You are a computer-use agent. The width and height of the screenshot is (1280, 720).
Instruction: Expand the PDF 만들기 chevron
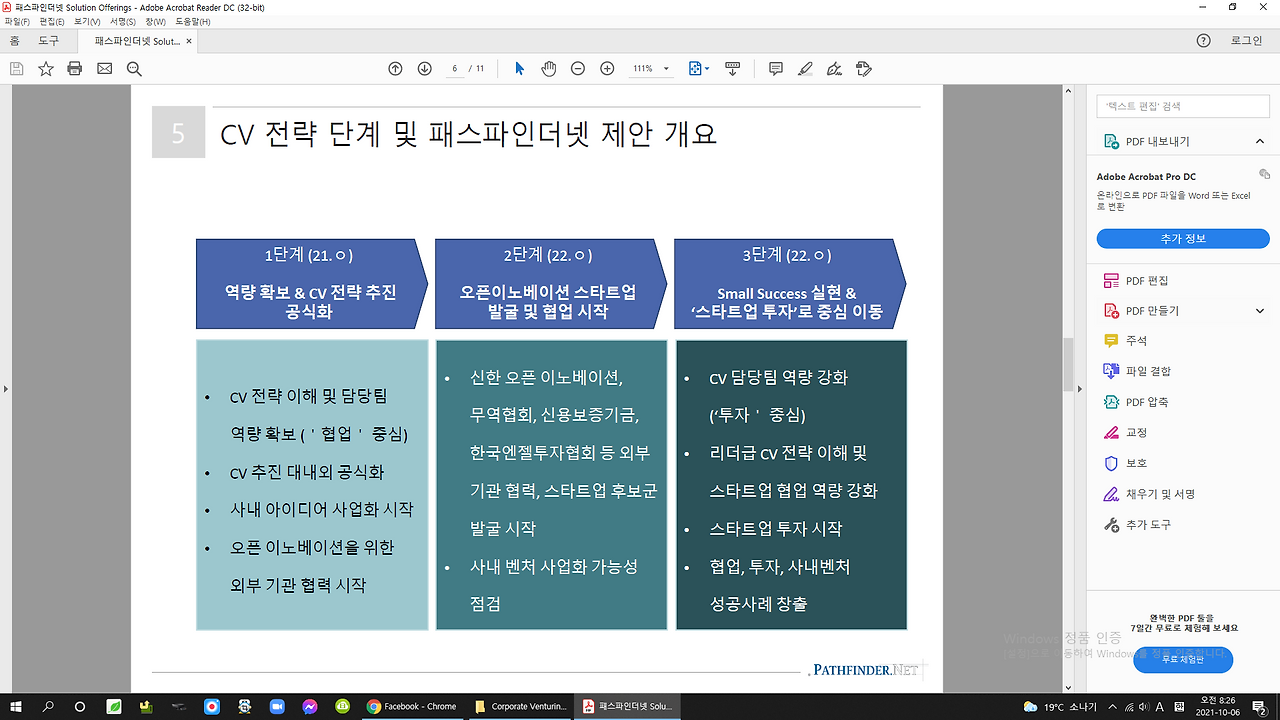(1260, 311)
